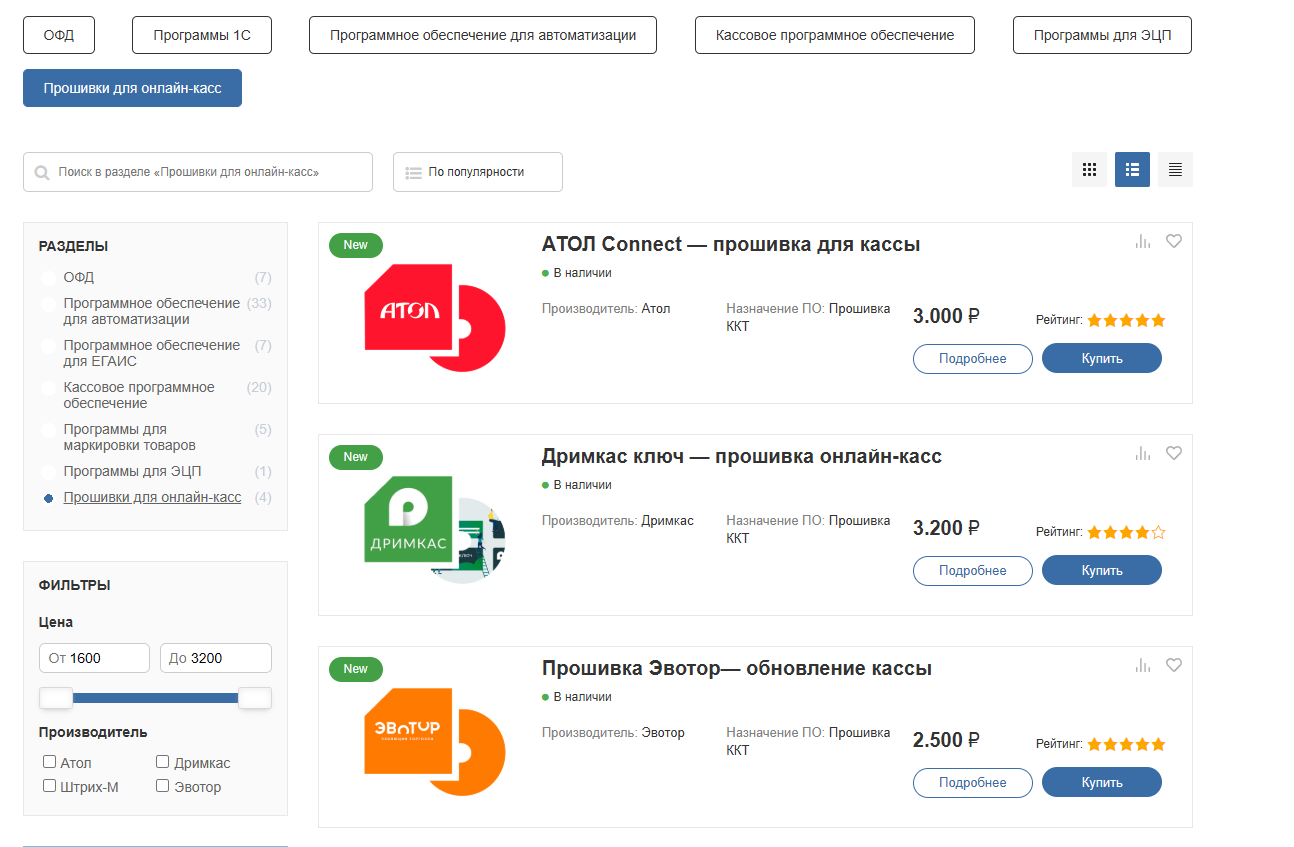The width and height of the screenshot is (1294, 847).
Task: Grab the minimum price slider handle
Action: point(56,698)
